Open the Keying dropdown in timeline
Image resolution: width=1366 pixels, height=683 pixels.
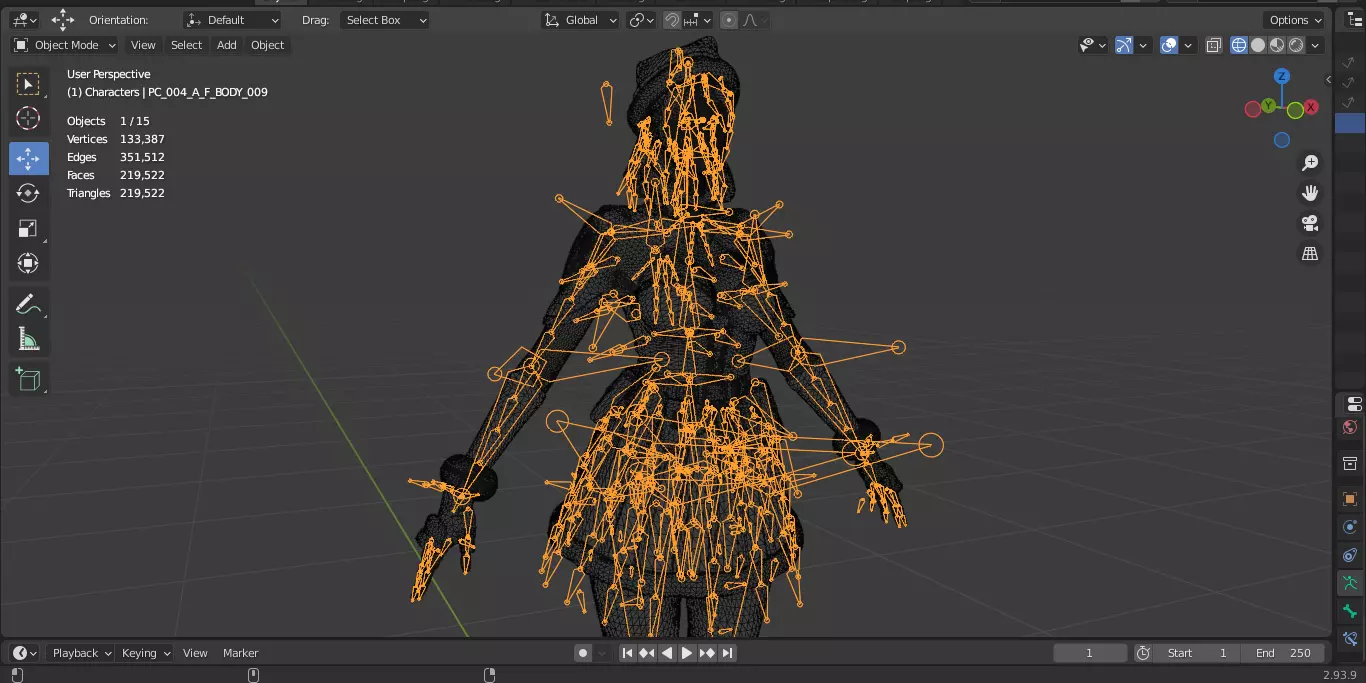[146, 653]
